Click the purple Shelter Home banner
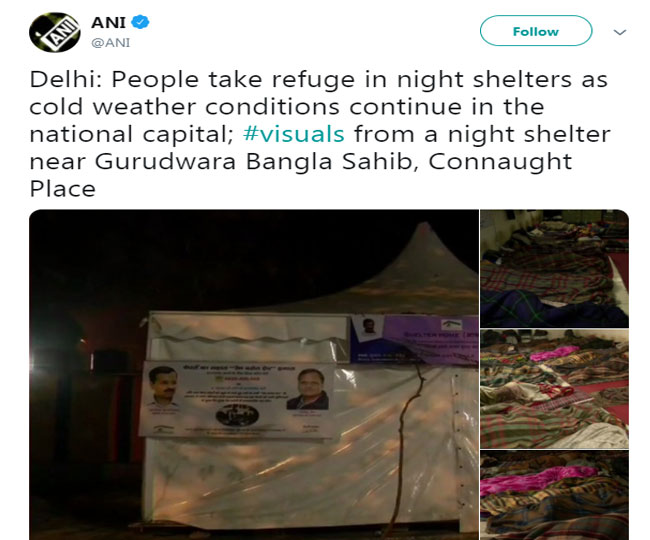This screenshot has height=540, width=650. tap(415, 339)
